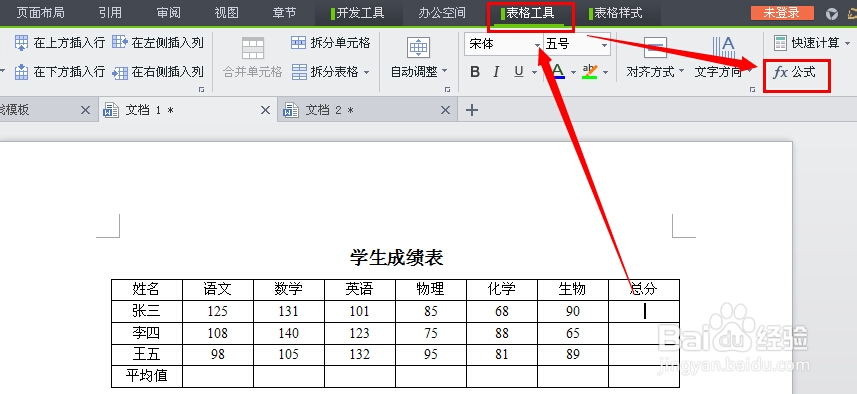This screenshot has height=394, width=857.
Task: Click the 姓名 header cell
Action: pos(146,289)
